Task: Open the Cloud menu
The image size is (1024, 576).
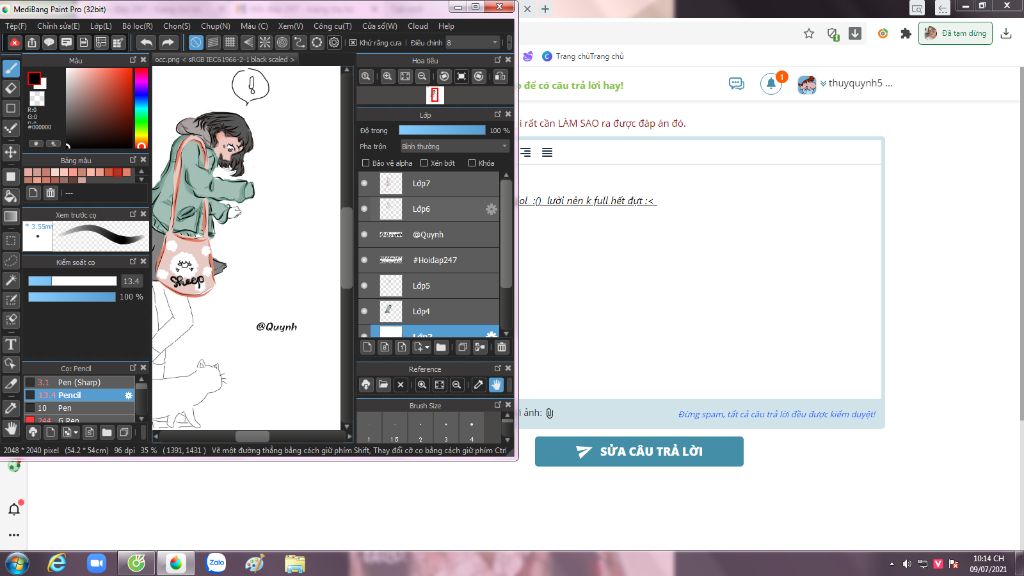Action: 418,26
